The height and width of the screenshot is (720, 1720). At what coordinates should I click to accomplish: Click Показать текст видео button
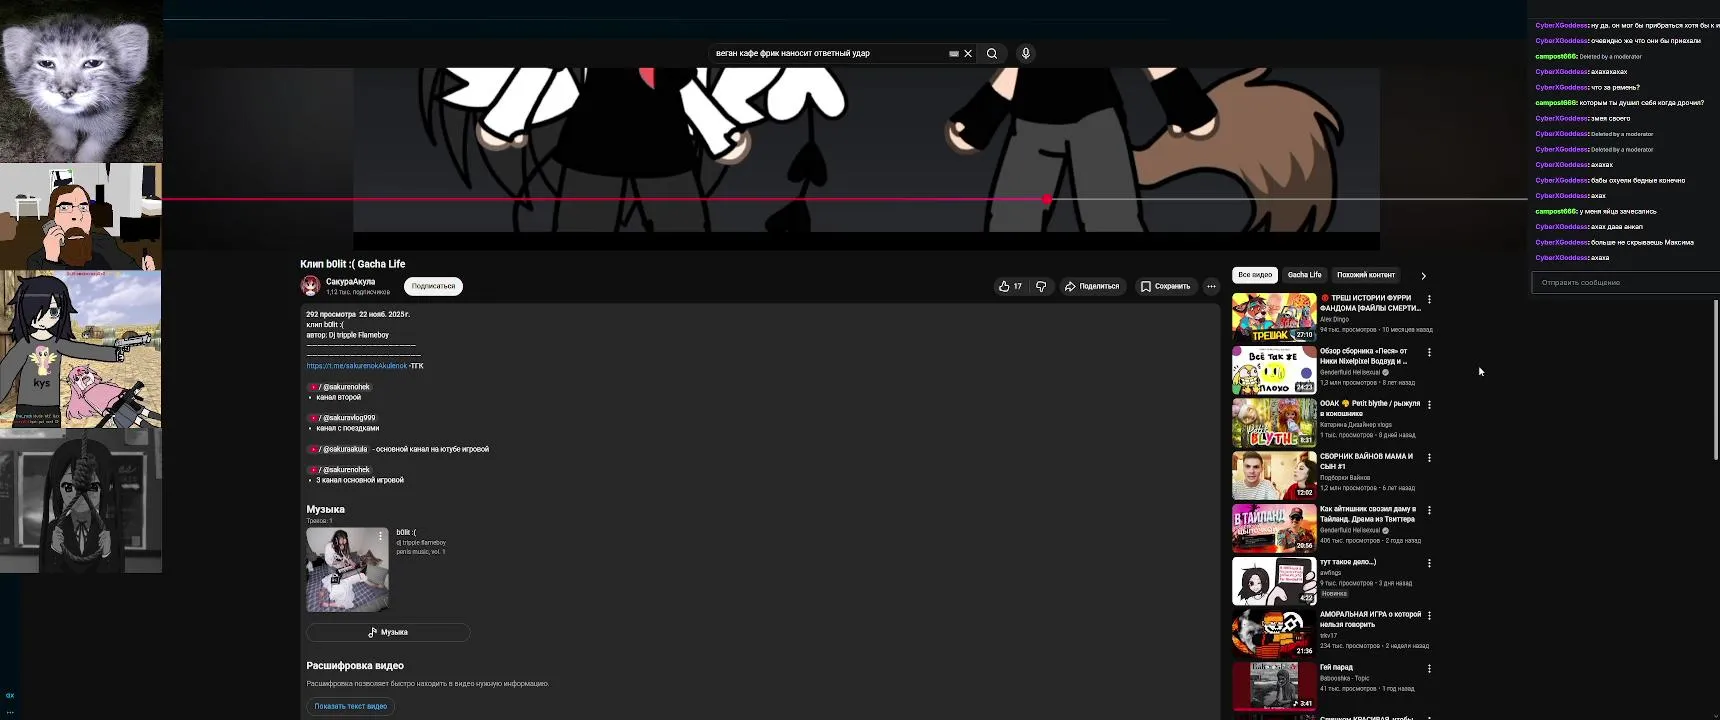[351, 706]
